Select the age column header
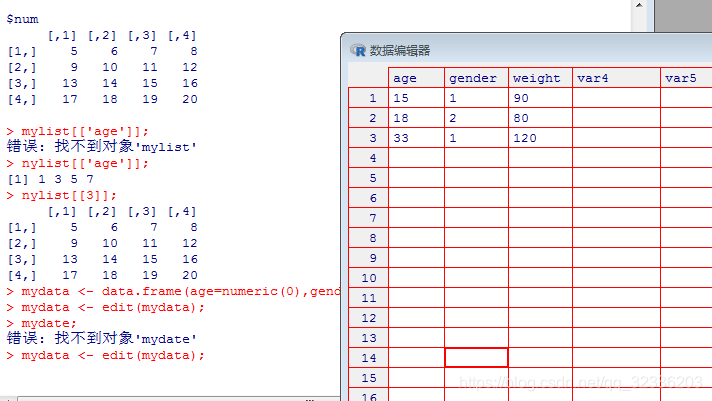712x401 pixels. point(416,78)
